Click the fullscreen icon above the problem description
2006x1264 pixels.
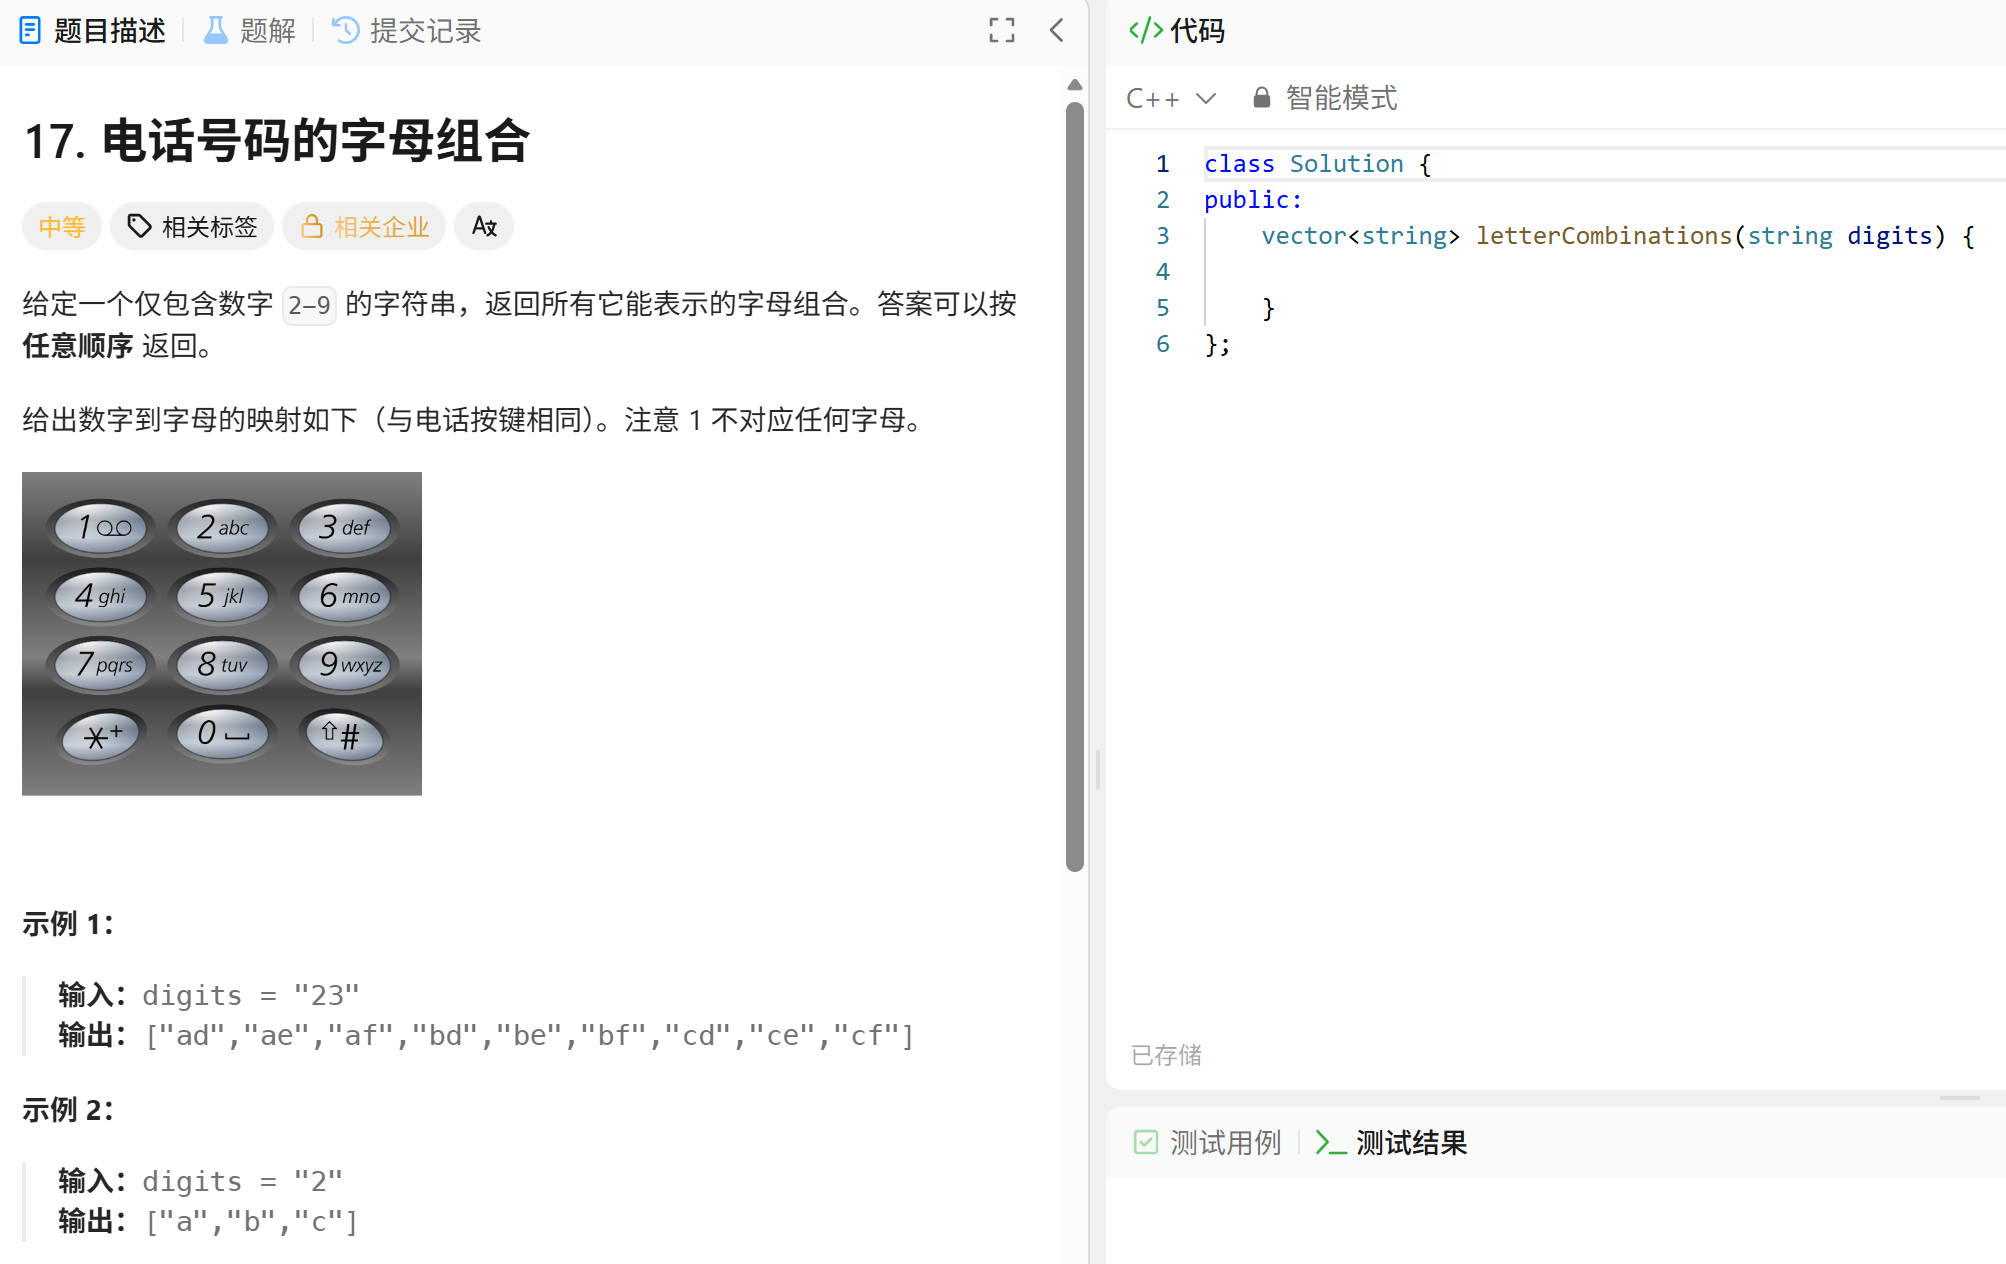[1001, 31]
